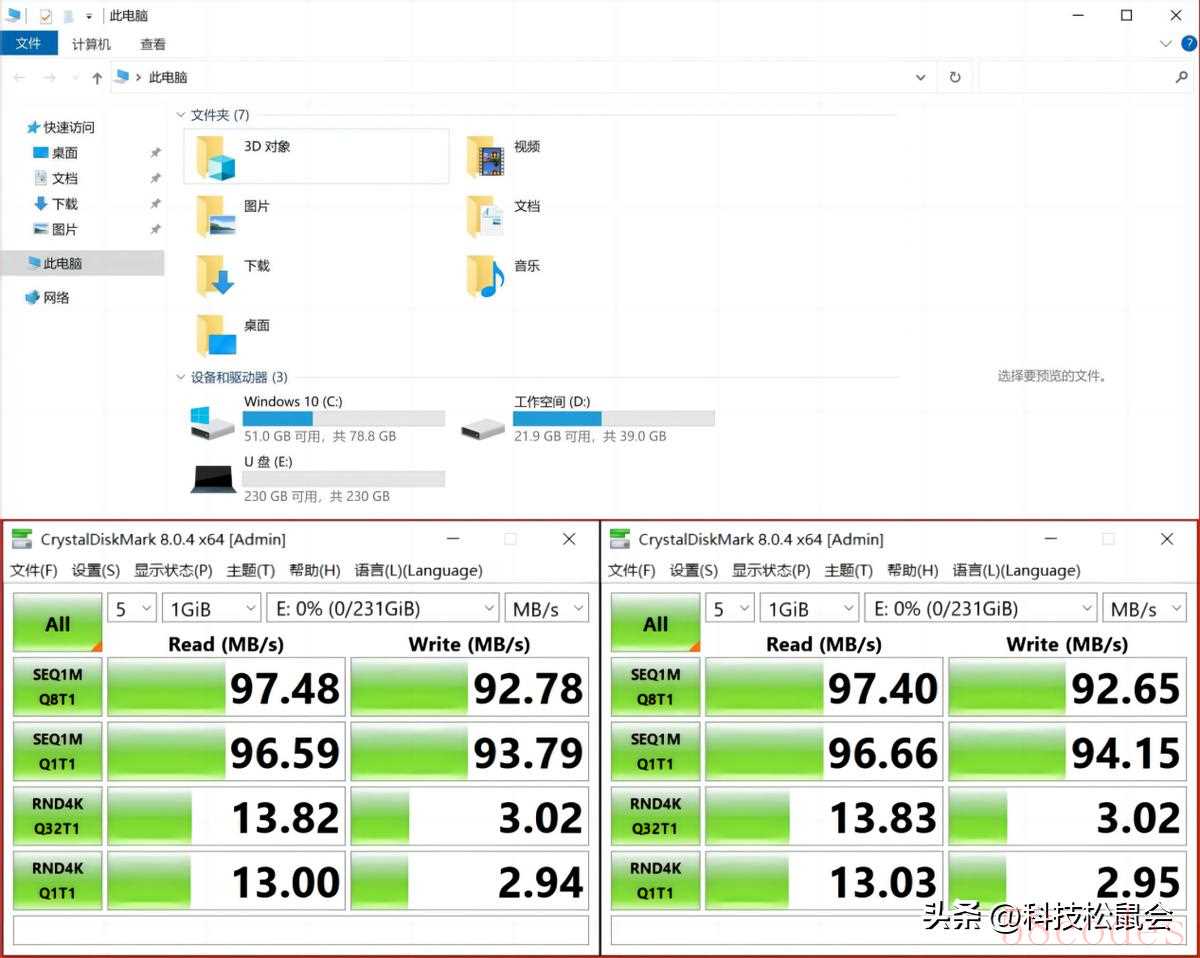This screenshot has width=1200, height=958.
Task: Select the U 盘 (E:) drive
Action: tap(317, 478)
